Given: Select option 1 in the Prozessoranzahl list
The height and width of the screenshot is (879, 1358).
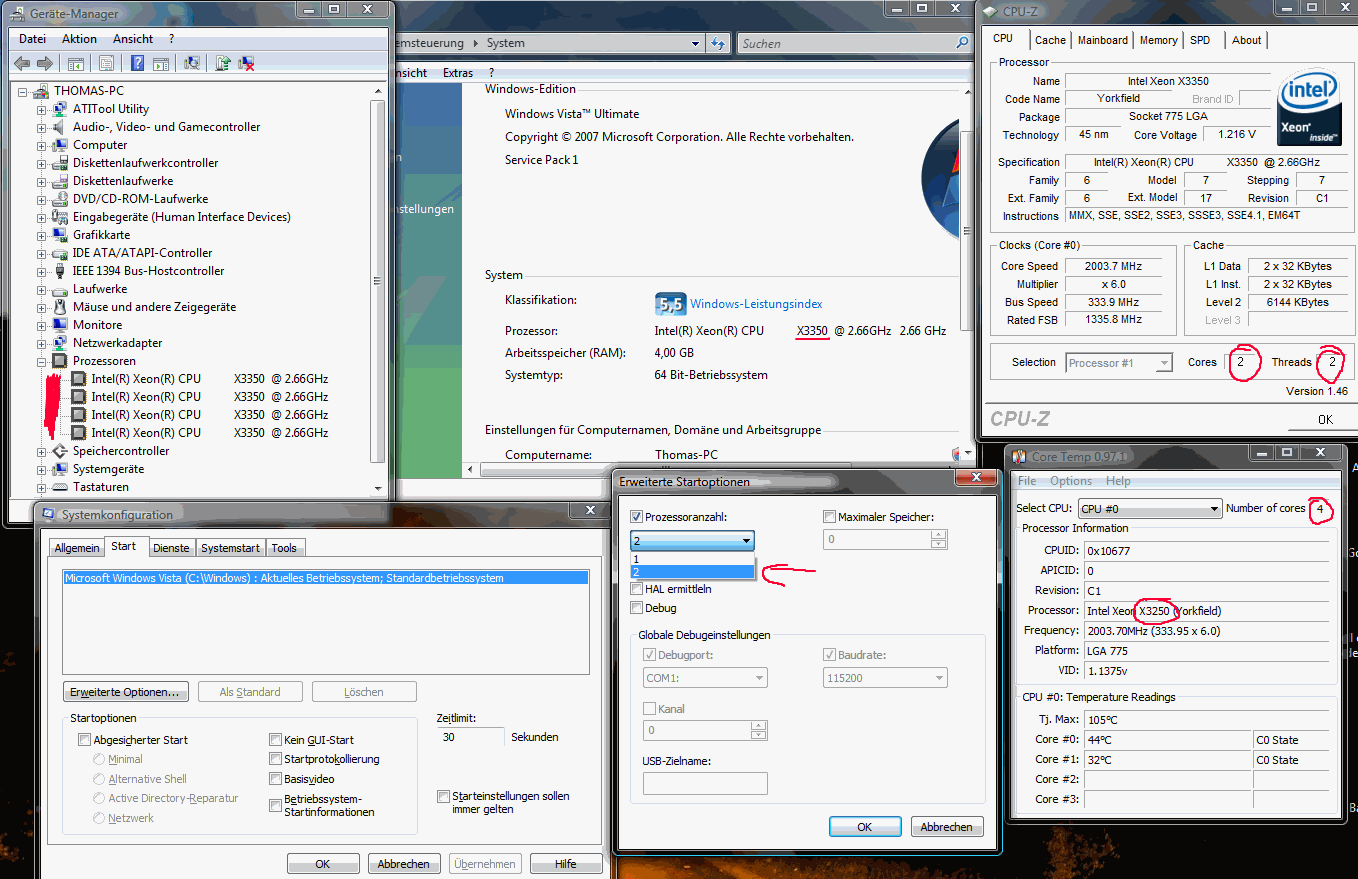Looking at the screenshot, I should (x=692, y=559).
